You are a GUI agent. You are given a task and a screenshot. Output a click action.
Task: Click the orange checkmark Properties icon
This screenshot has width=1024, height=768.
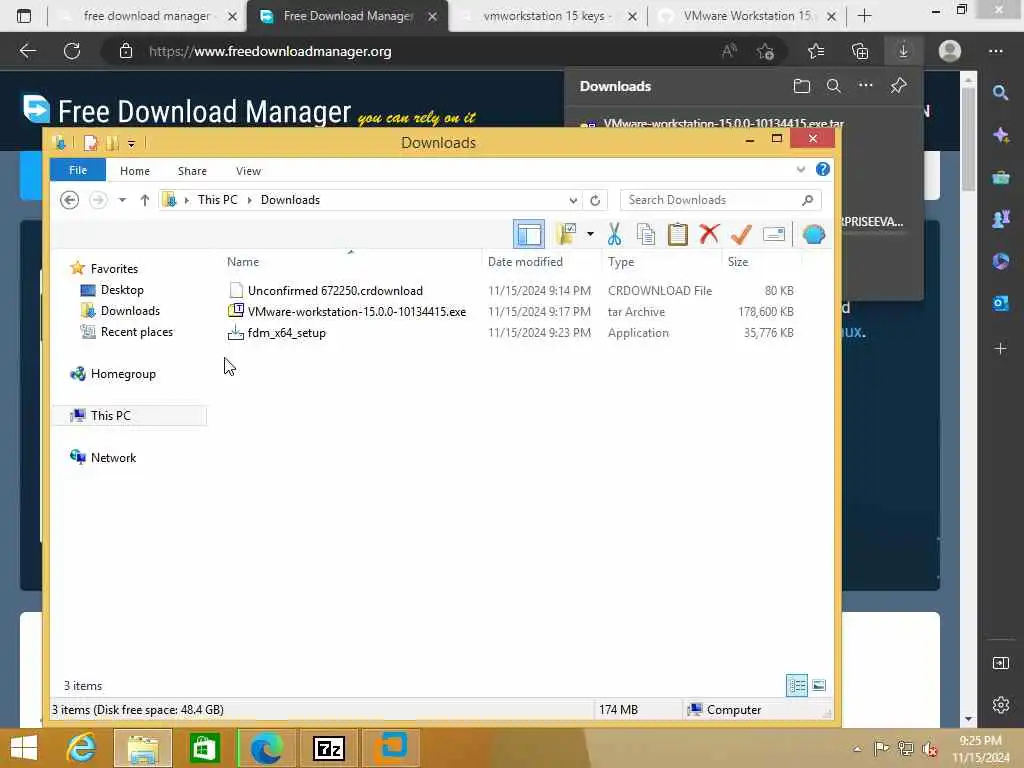pos(741,234)
